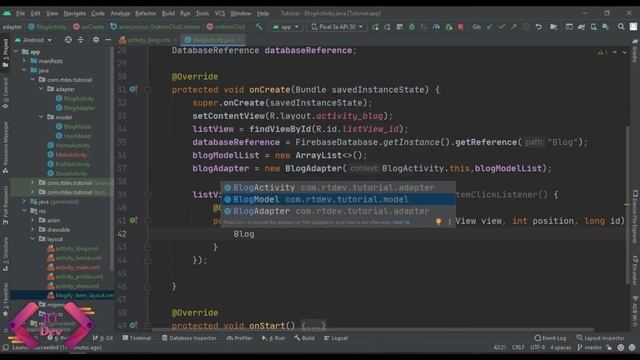The width and height of the screenshot is (640, 360).
Task: Expand the drawable folder
Action: tap(33, 230)
